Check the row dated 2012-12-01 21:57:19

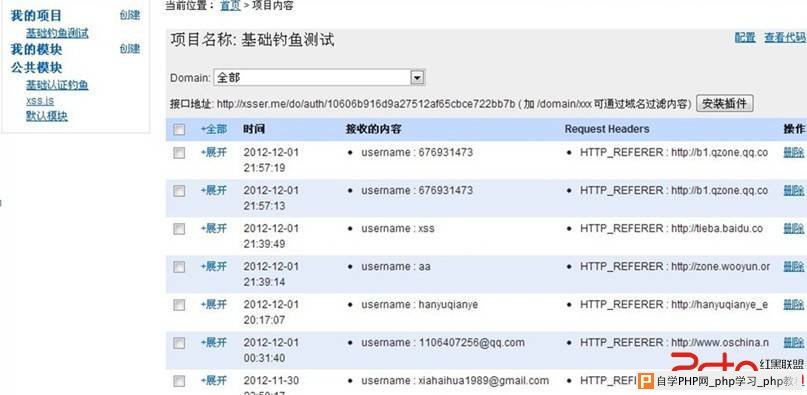click(x=179, y=152)
